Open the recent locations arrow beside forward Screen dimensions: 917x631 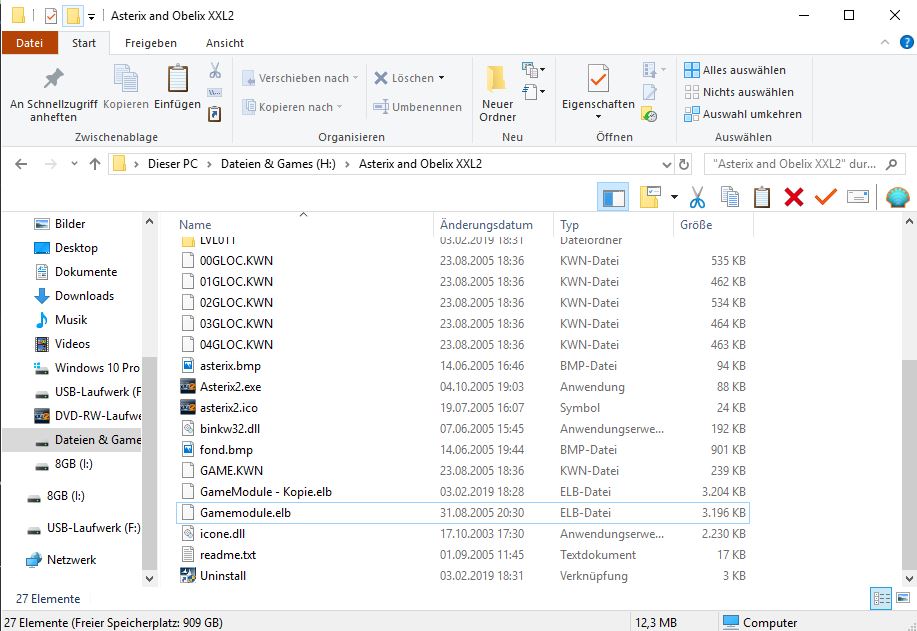pyautogui.click(x=74, y=164)
